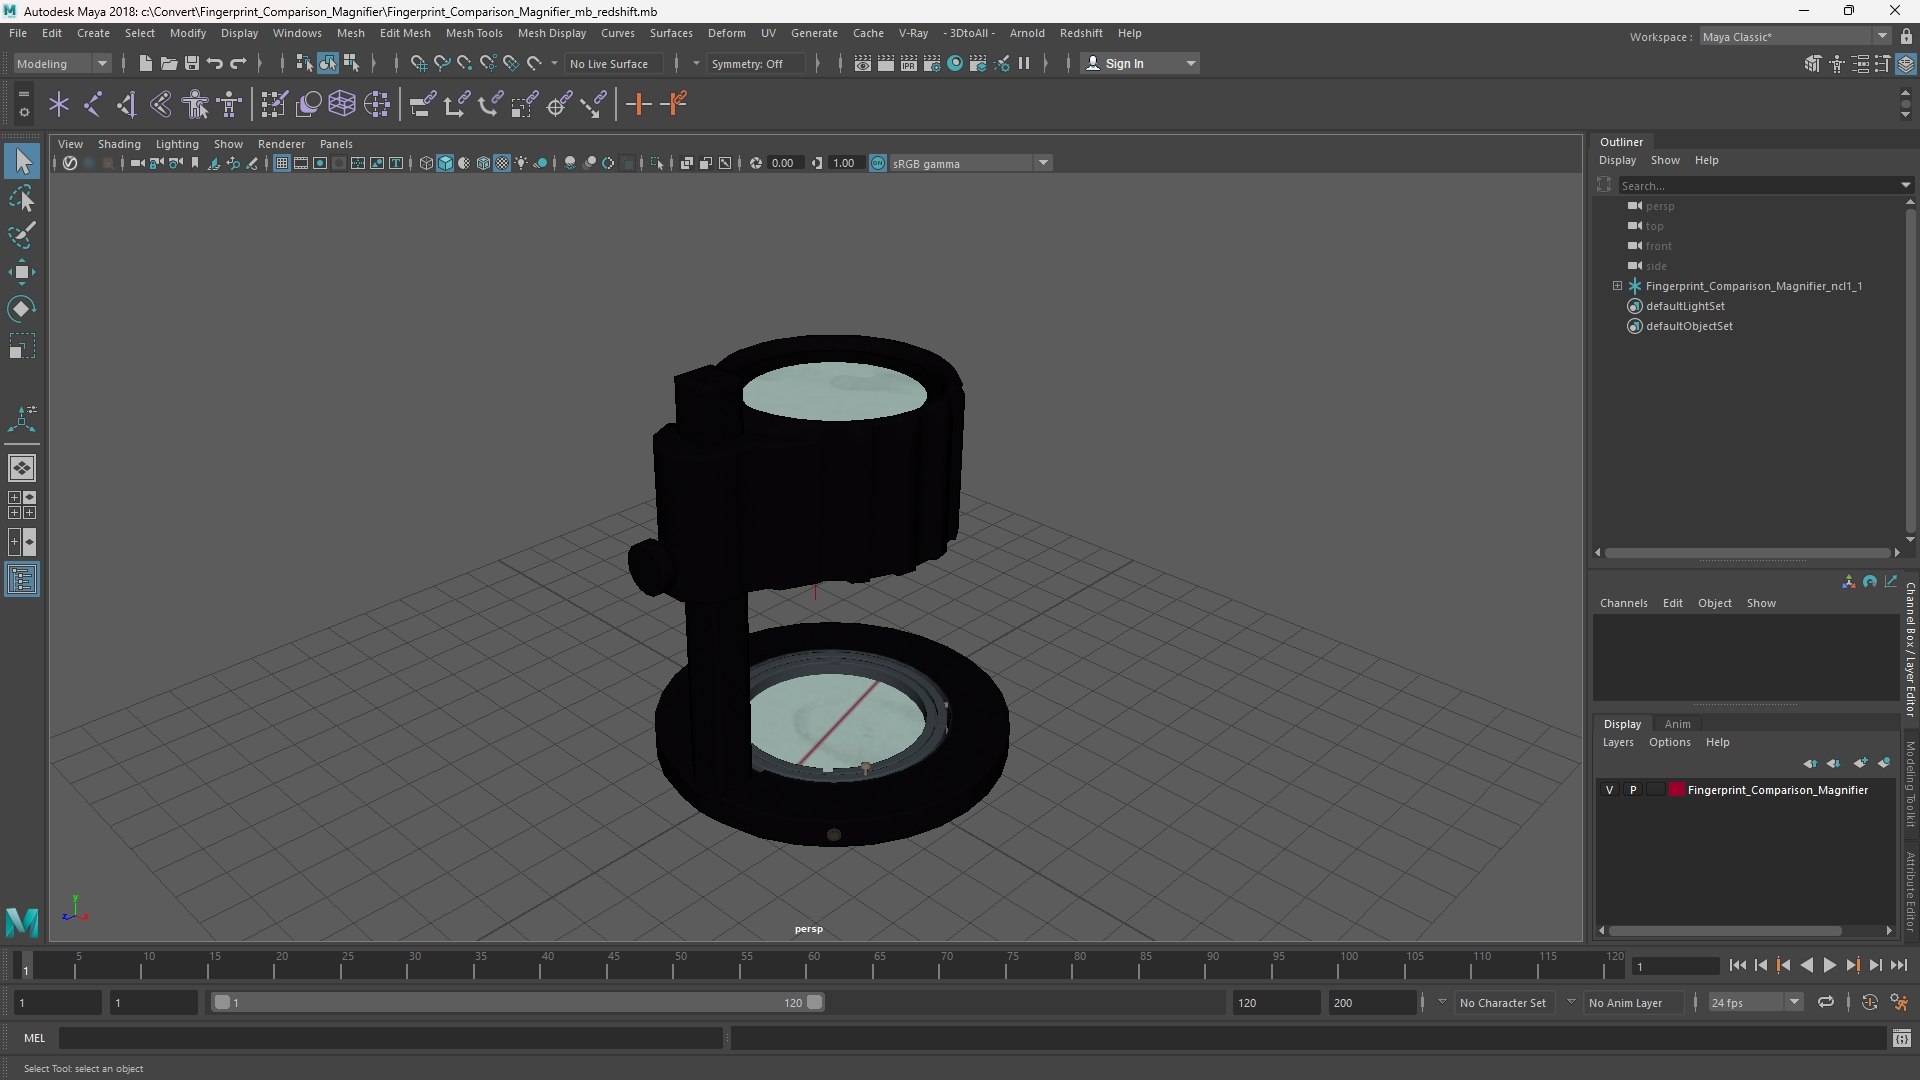Toggle viewport grid display icon

pyautogui.click(x=282, y=163)
